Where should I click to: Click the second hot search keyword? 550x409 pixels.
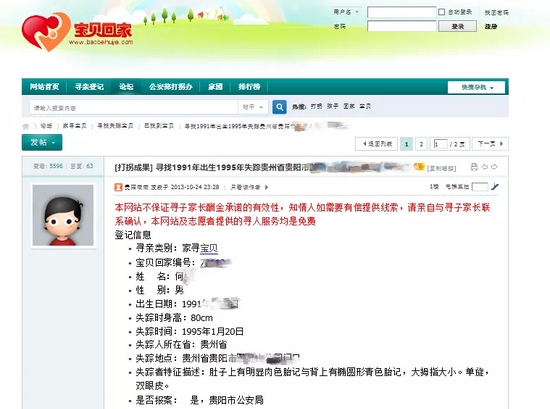333,106
